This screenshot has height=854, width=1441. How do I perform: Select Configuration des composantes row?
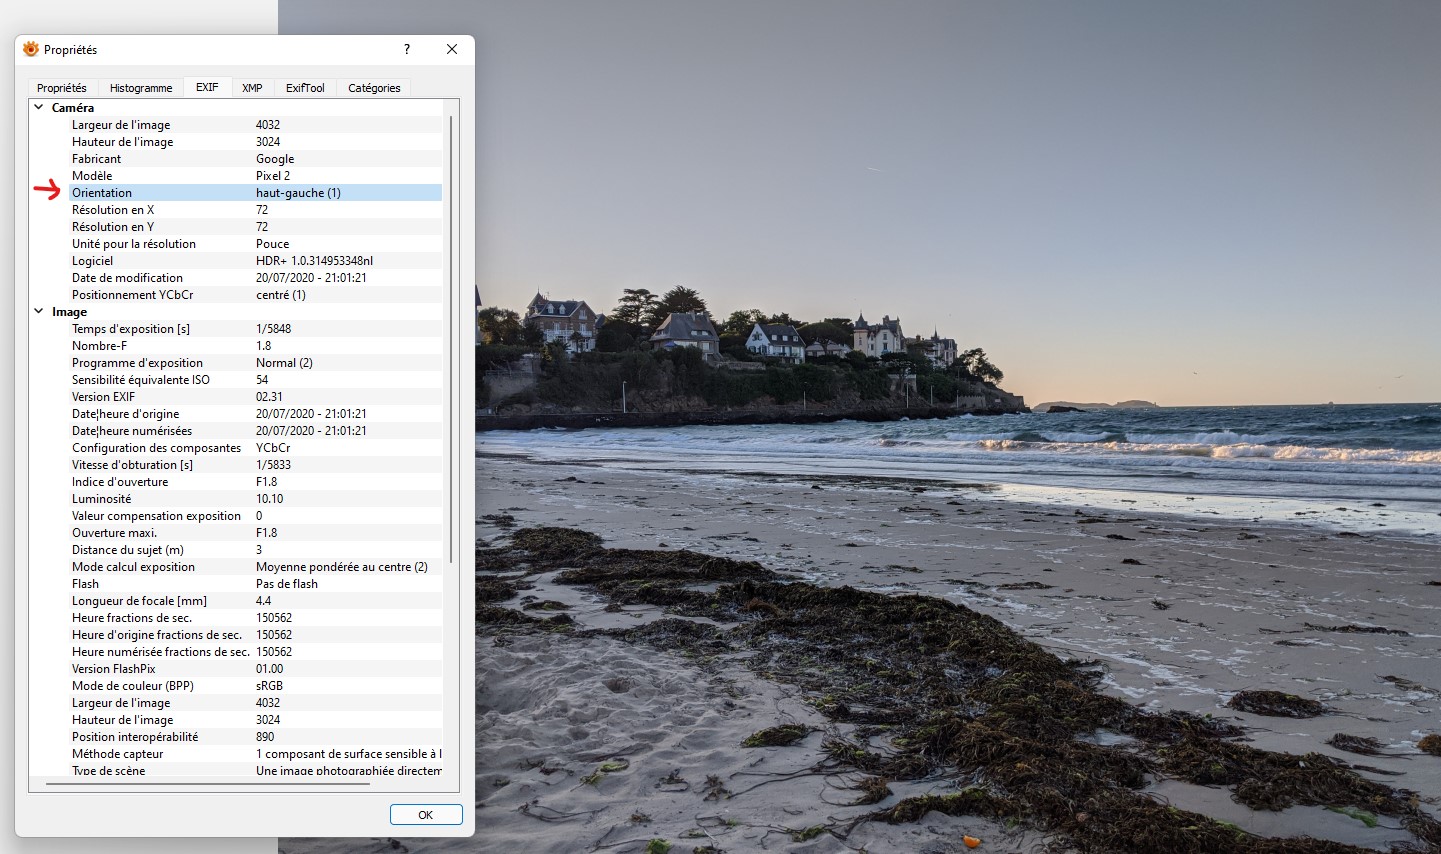pyautogui.click(x=255, y=448)
